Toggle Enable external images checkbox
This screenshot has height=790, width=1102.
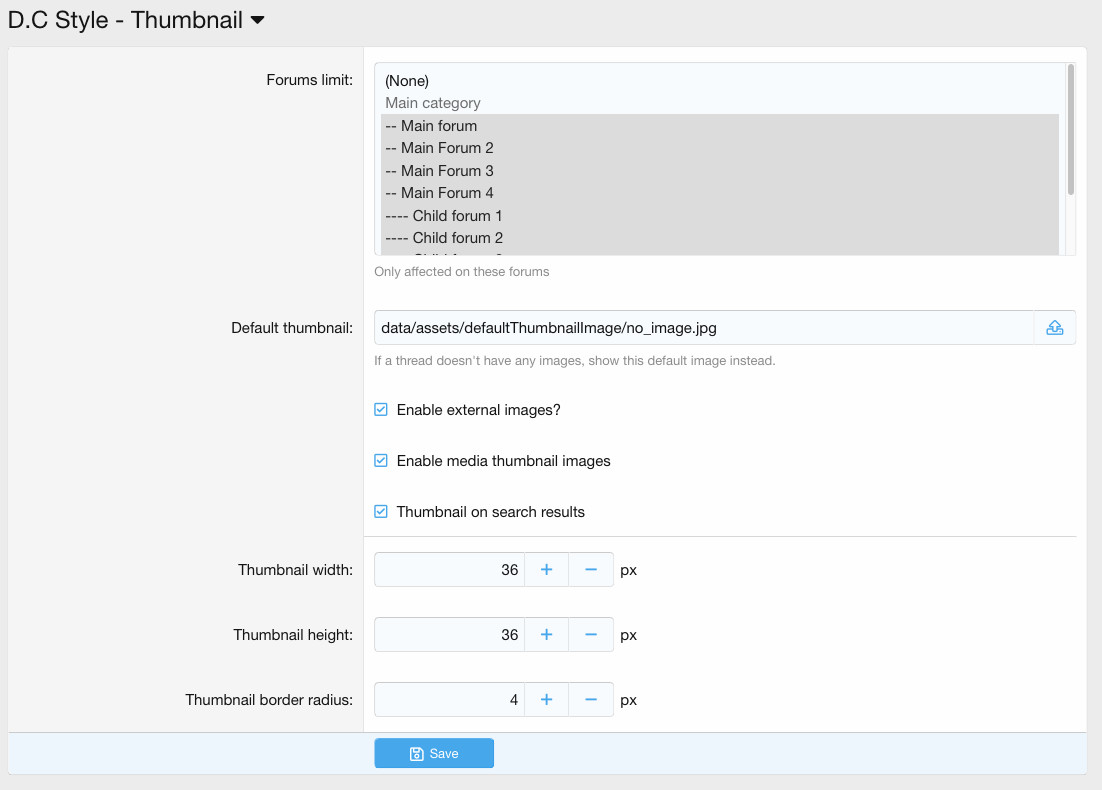[381, 410]
